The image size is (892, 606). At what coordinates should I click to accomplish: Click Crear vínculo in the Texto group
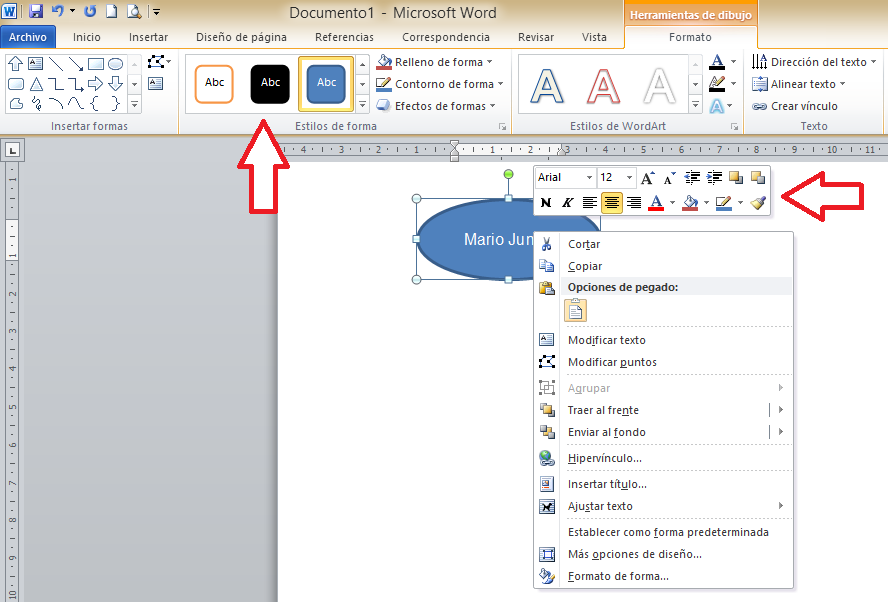[x=796, y=106]
